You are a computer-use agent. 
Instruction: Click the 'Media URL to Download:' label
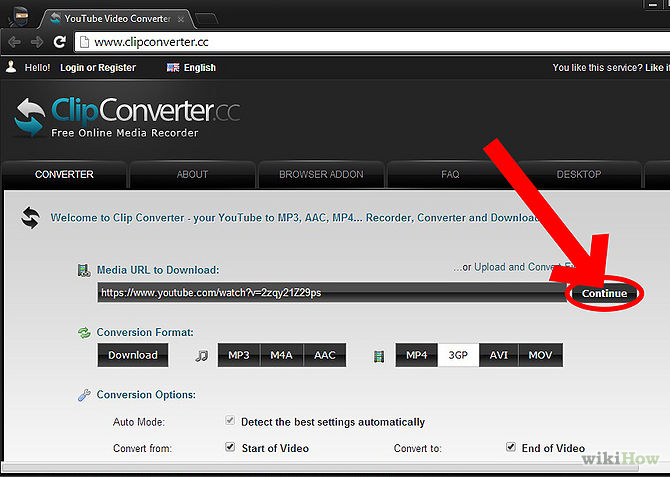(158, 270)
